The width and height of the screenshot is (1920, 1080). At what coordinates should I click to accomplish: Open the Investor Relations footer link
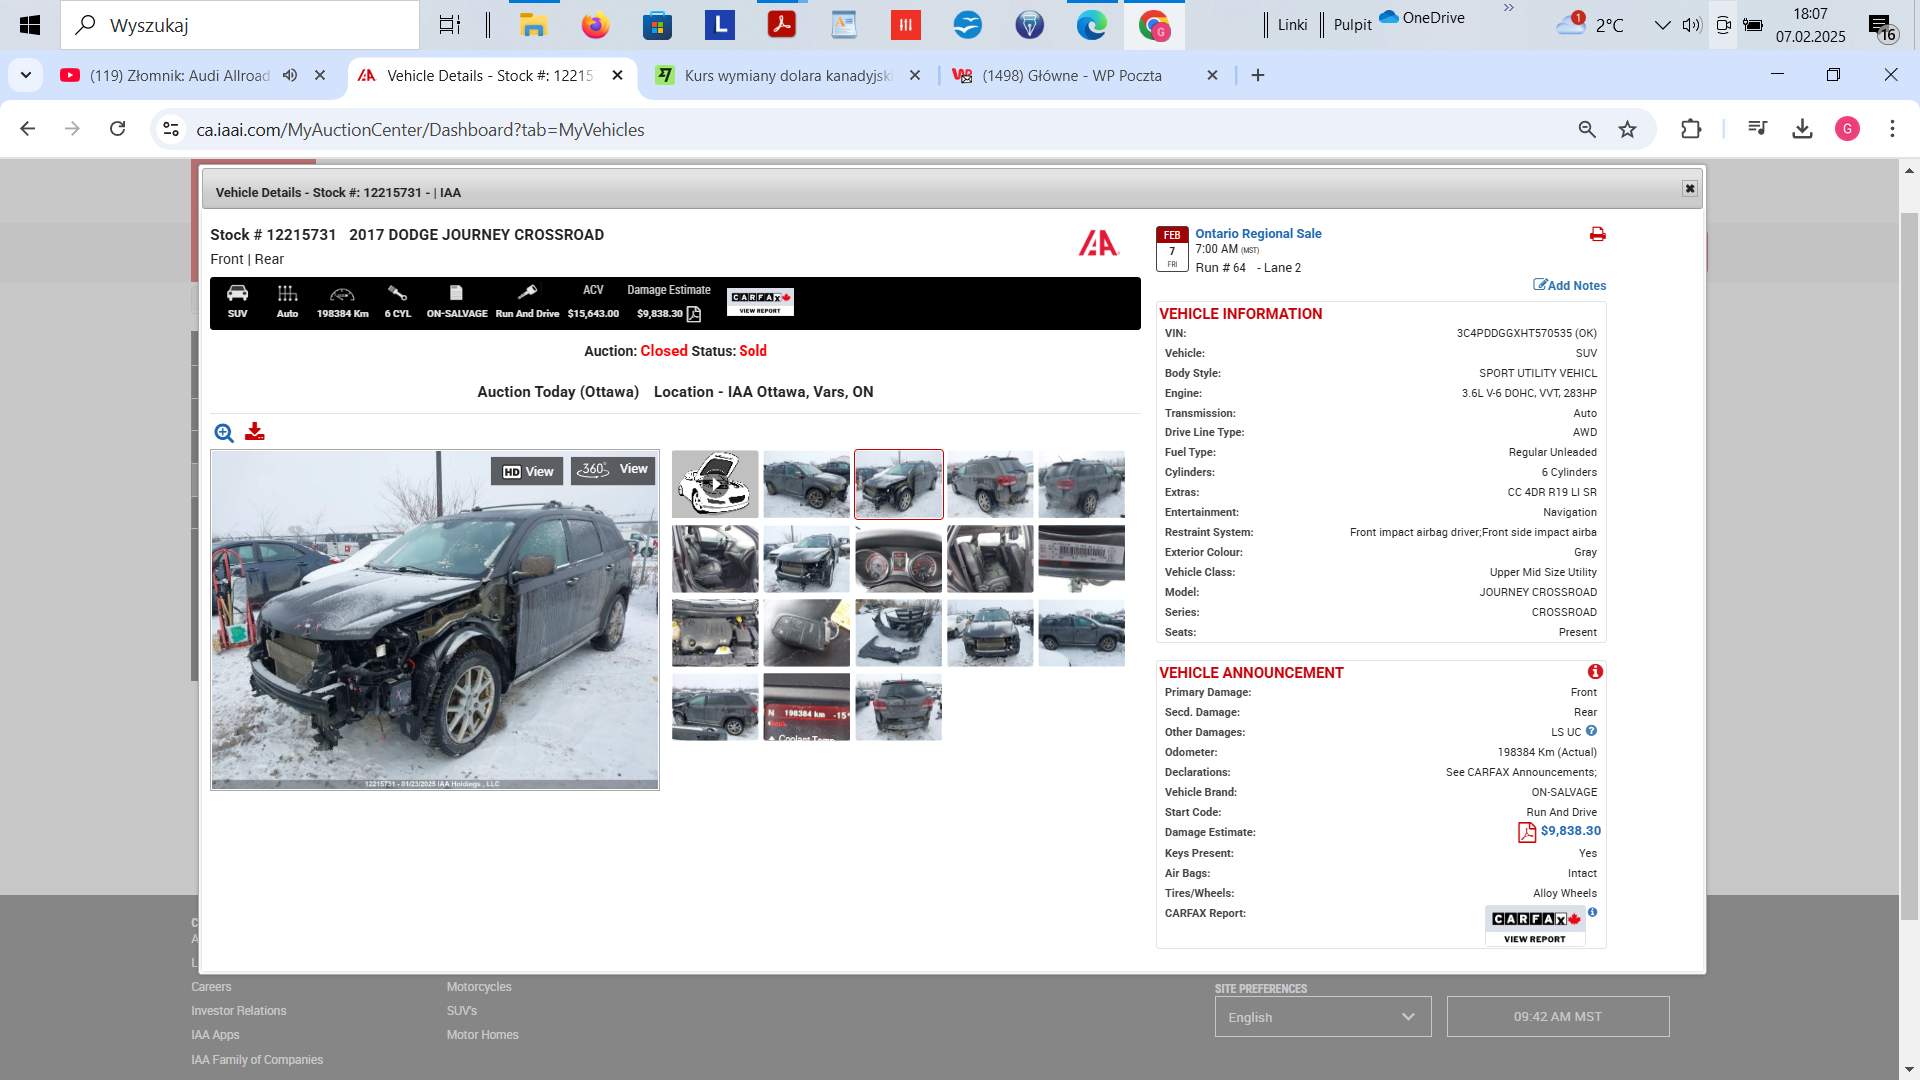click(x=239, y=1011)
